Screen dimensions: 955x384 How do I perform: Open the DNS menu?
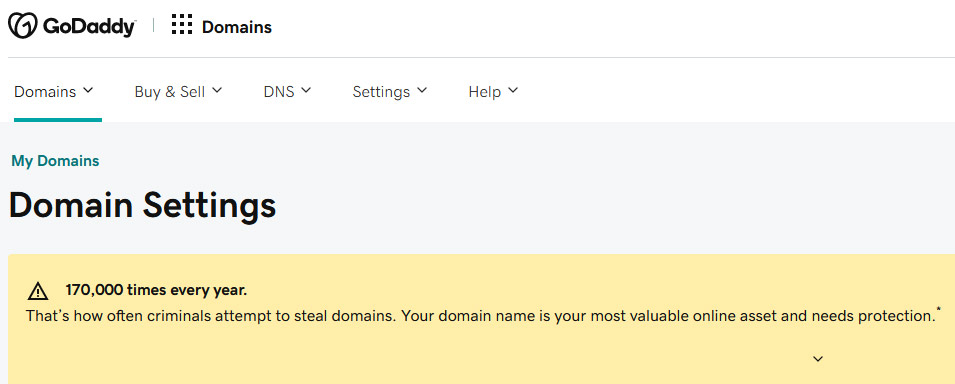coord(287,91)
